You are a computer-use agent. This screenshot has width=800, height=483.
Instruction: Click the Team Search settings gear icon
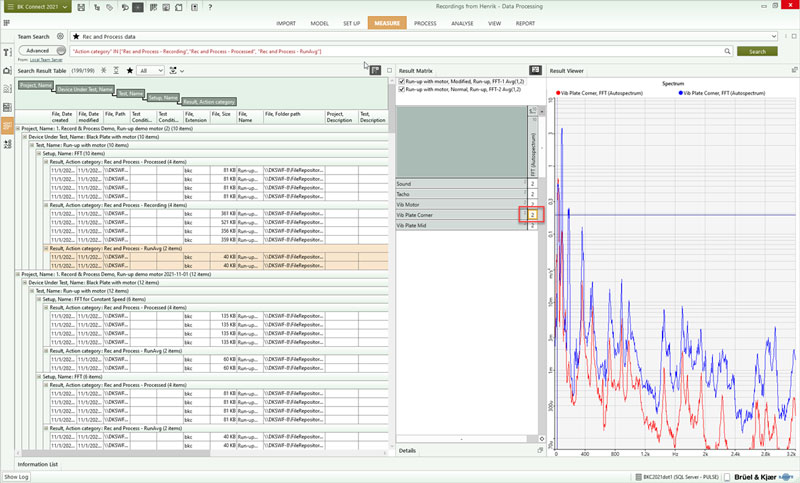(x=60, y=36)
